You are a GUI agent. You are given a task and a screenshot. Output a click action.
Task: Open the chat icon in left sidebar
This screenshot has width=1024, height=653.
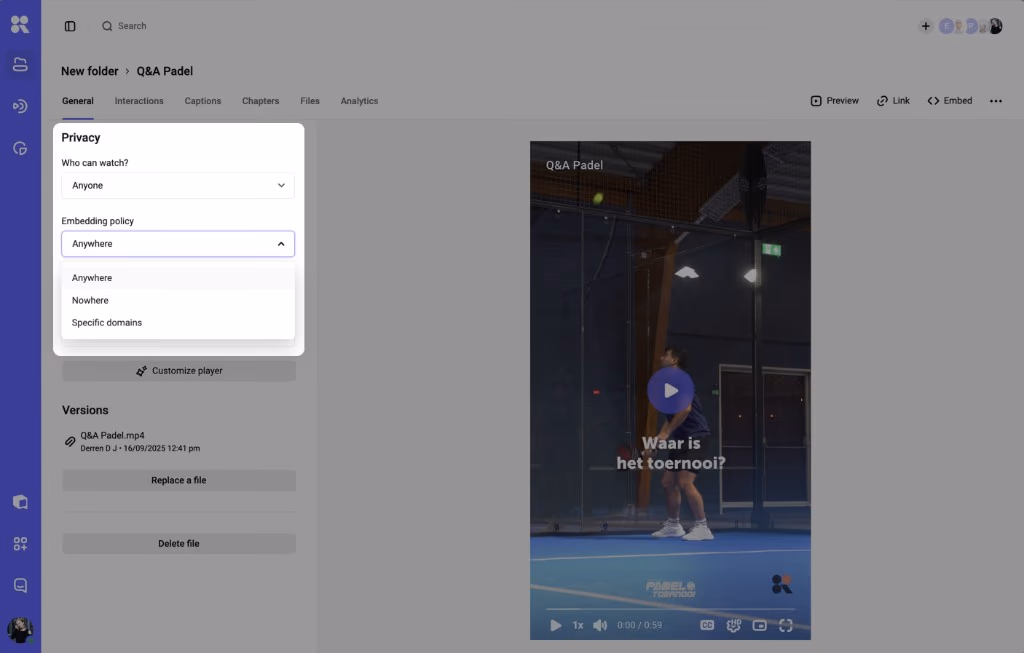[x=20, y=585]
